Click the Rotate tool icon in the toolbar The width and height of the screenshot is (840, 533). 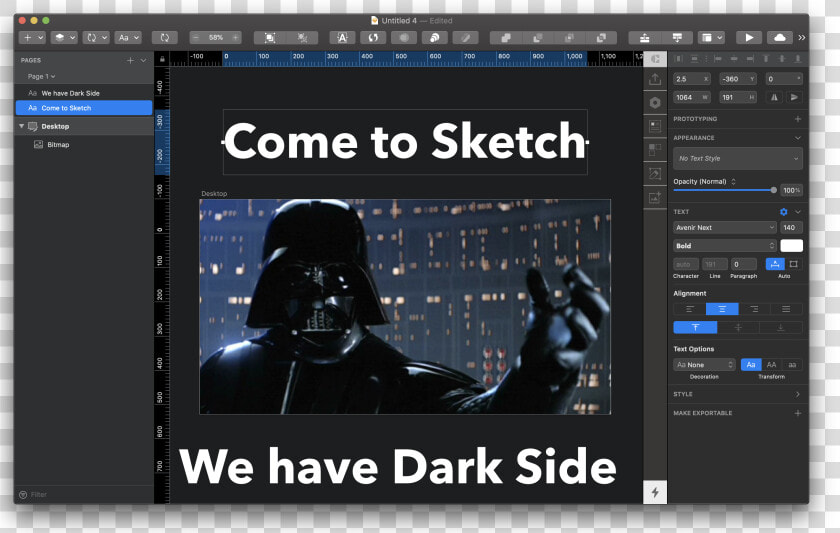click(373, 37)
